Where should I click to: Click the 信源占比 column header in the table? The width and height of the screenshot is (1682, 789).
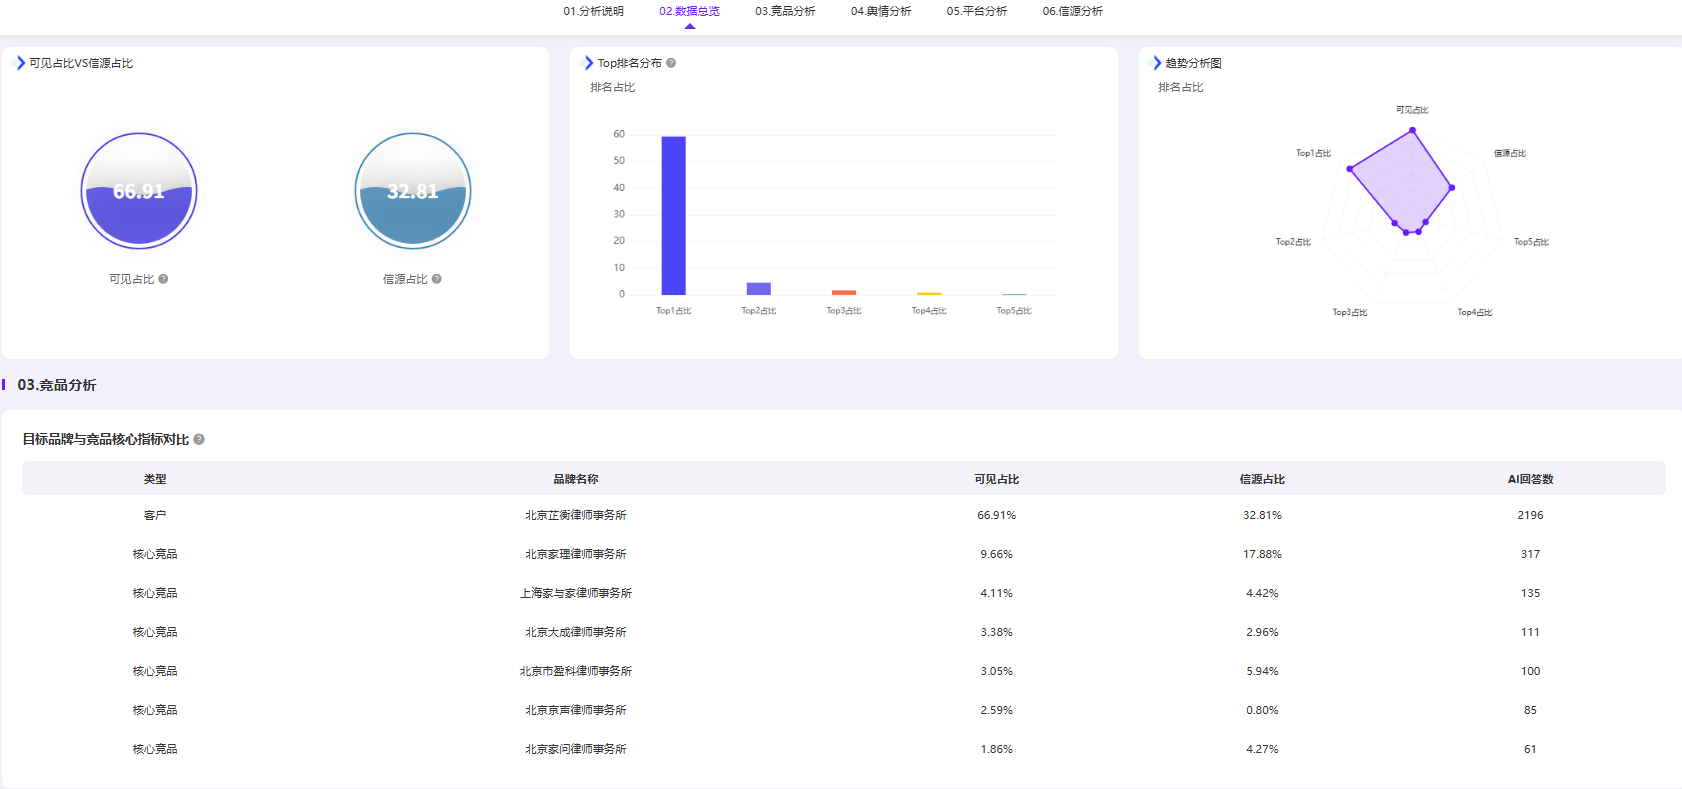(1262, 479)
